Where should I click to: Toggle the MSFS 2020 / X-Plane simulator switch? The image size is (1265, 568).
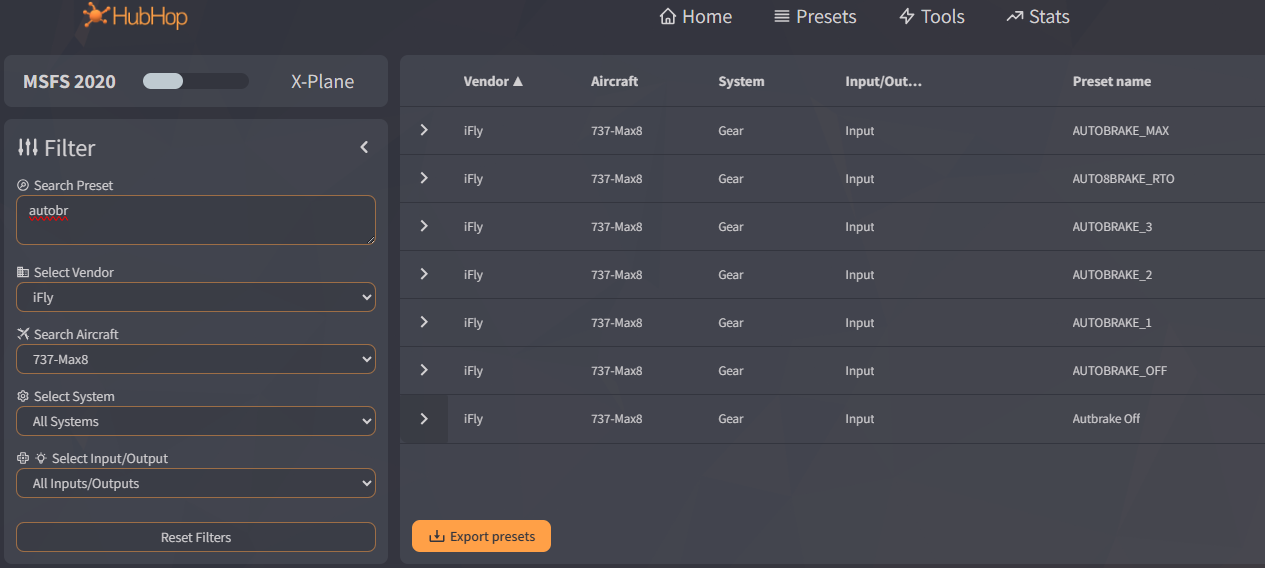point(196,81)
